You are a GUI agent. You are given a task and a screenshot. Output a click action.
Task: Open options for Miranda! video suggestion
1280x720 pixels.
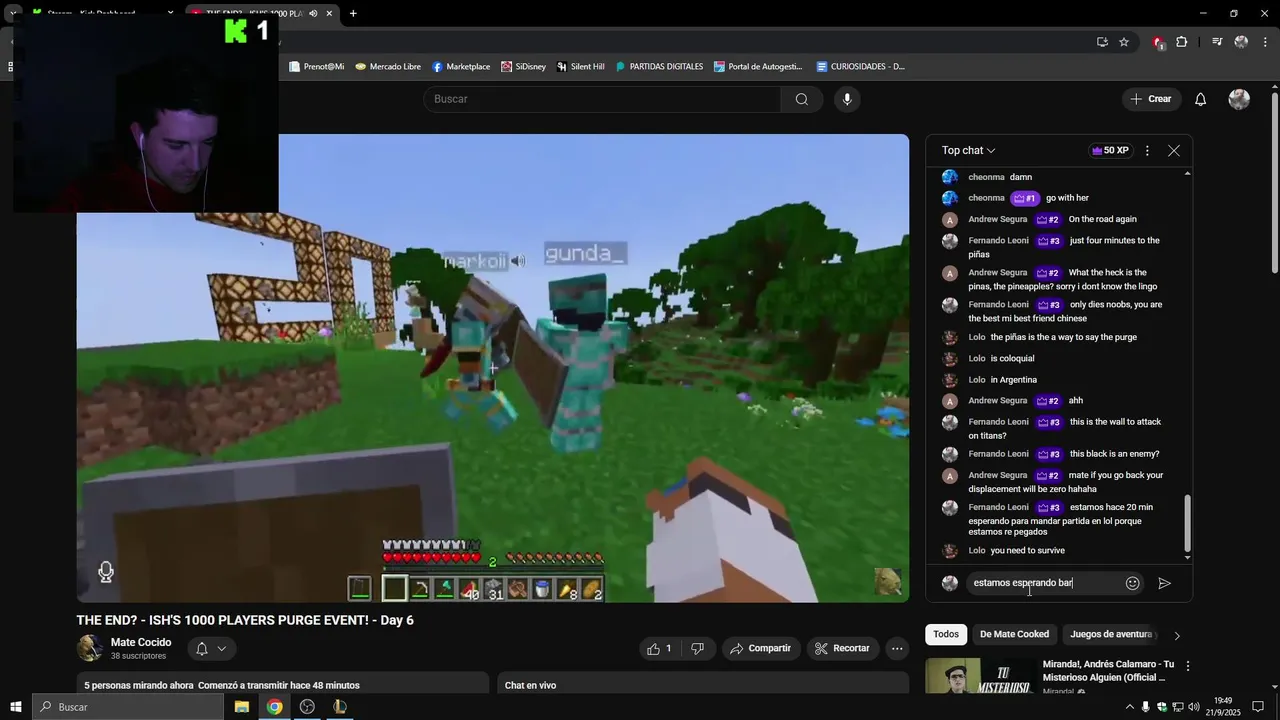pyautogui.click(x=1188, y=665)
